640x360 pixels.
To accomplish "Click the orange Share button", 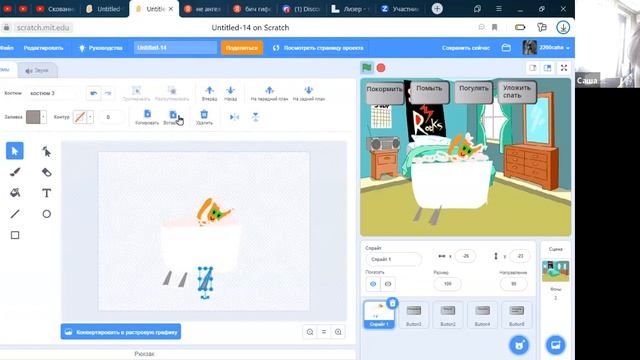I will click(242, 48).
